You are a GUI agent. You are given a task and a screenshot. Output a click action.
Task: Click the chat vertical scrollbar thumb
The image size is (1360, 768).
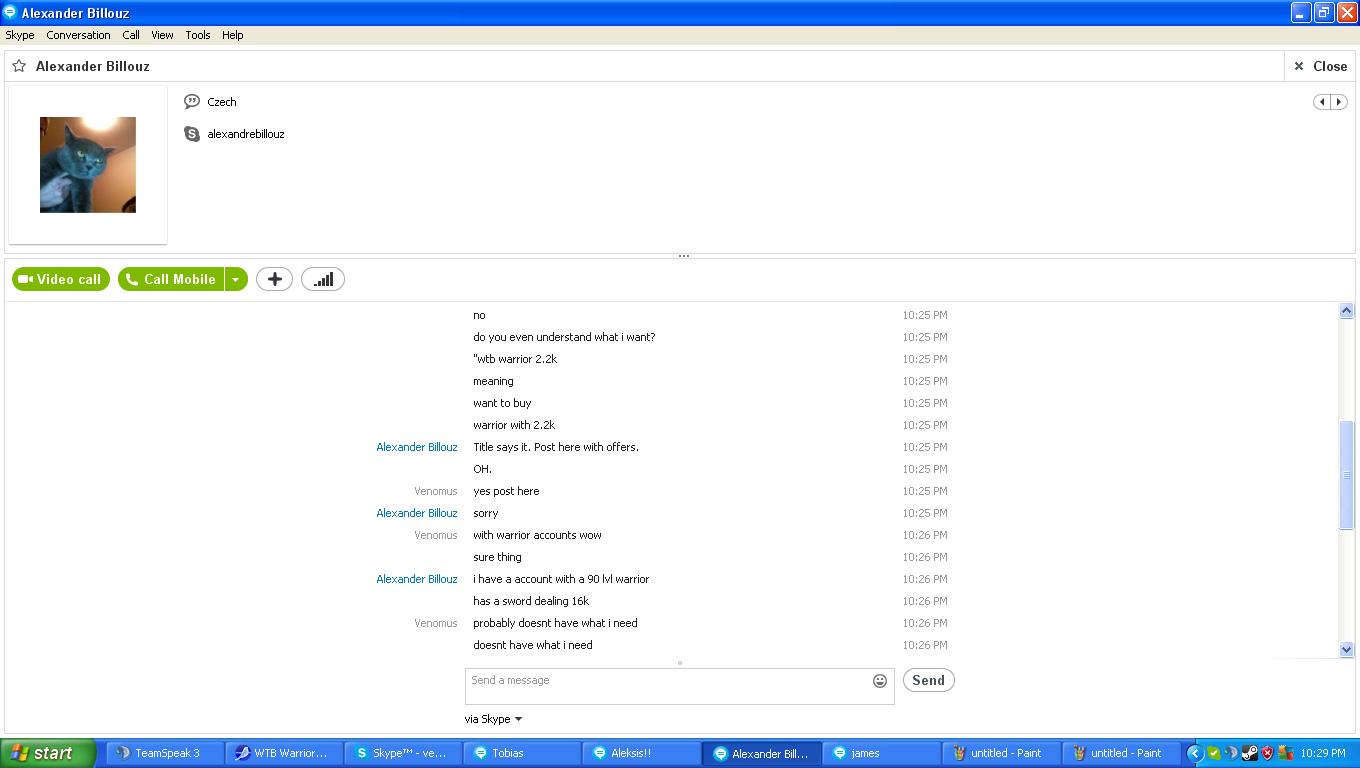coord(1346,476)
